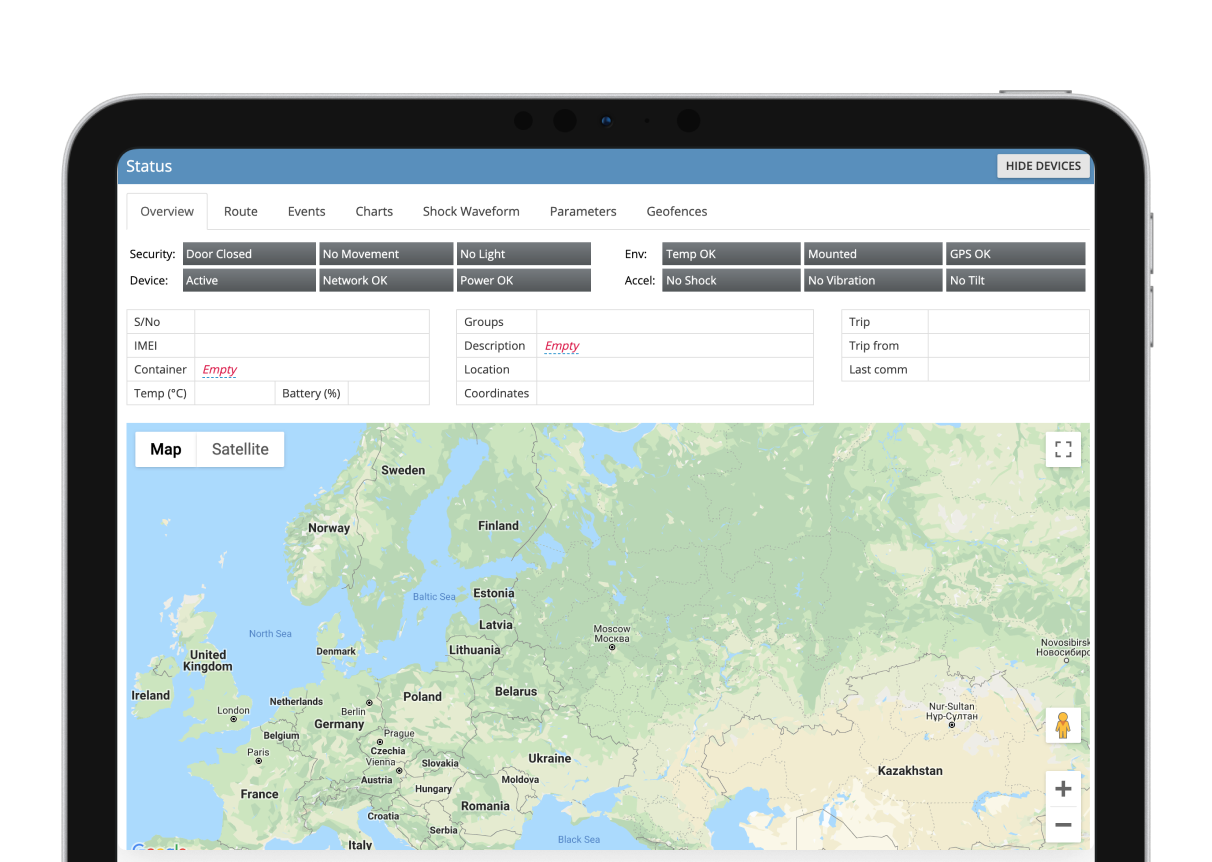Switch to the Events tab
This screenshot has width=1212, height=862.
point(306,211)
